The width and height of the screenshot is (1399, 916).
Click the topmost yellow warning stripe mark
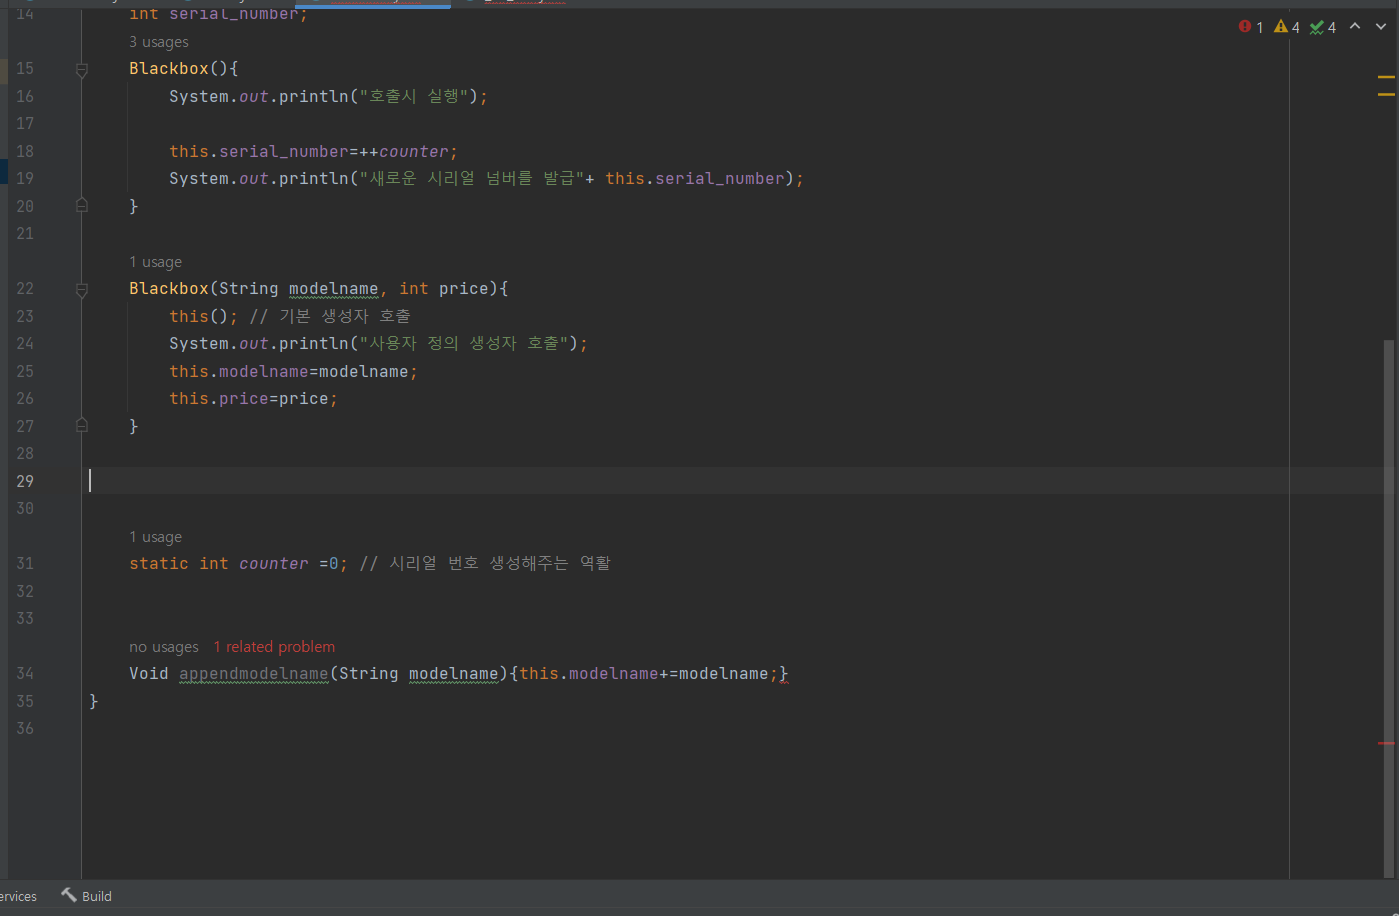point(1386,77)
